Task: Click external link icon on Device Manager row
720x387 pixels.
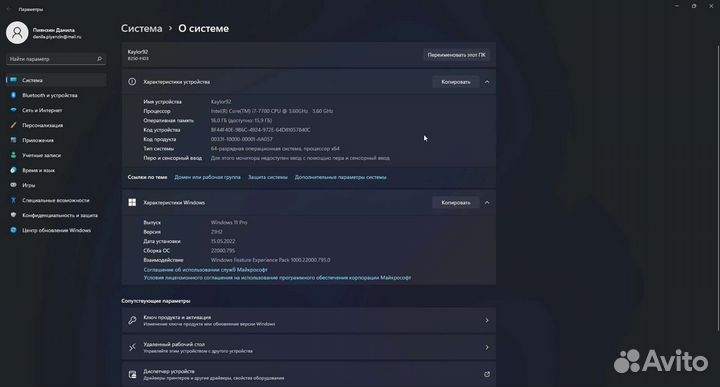Action: coord(487,375)
